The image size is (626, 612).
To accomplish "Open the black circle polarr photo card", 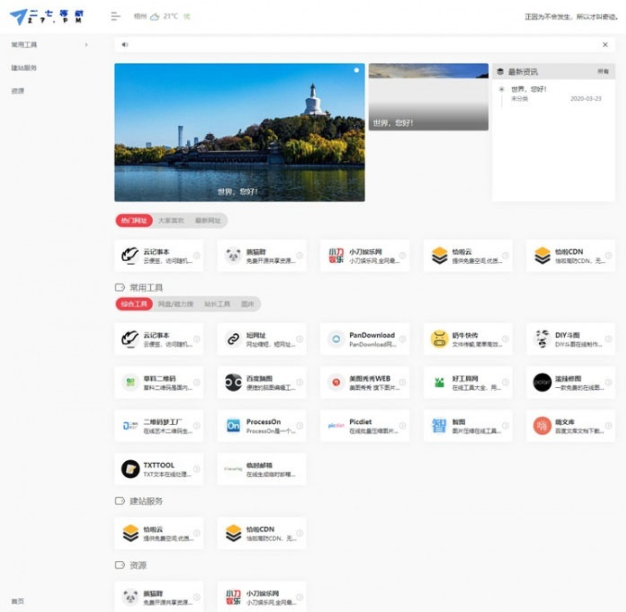I will pyautogui.click(x=571, y=382).
